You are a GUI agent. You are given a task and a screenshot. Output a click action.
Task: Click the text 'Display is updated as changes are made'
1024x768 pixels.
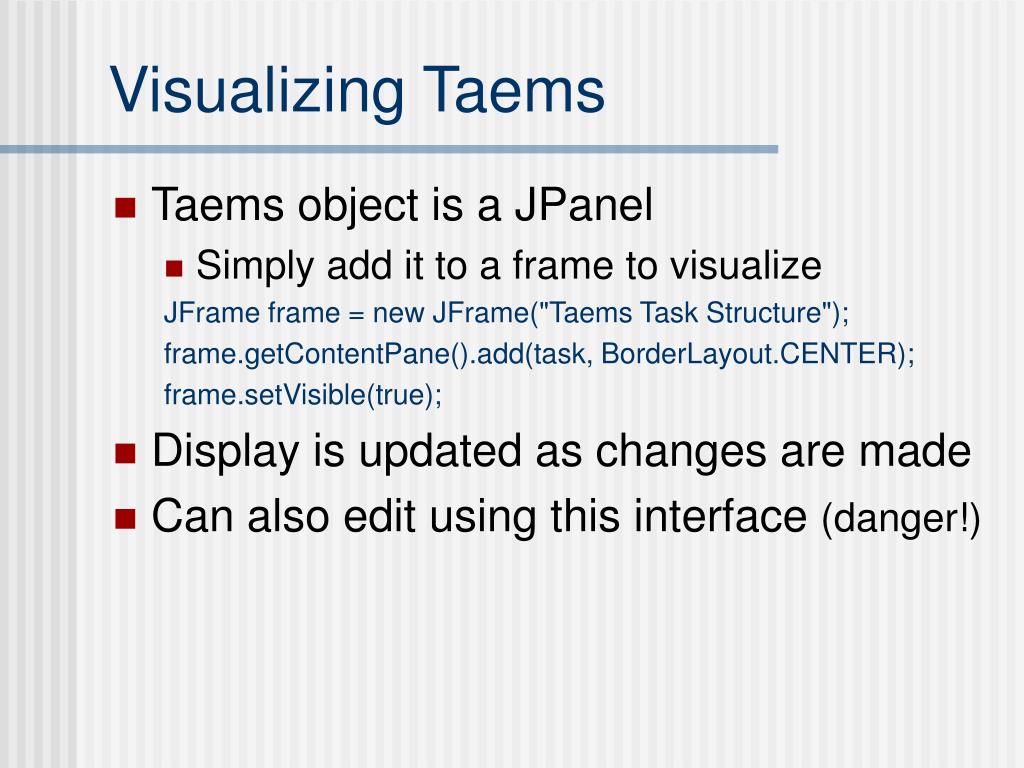(x=562, y=452)
